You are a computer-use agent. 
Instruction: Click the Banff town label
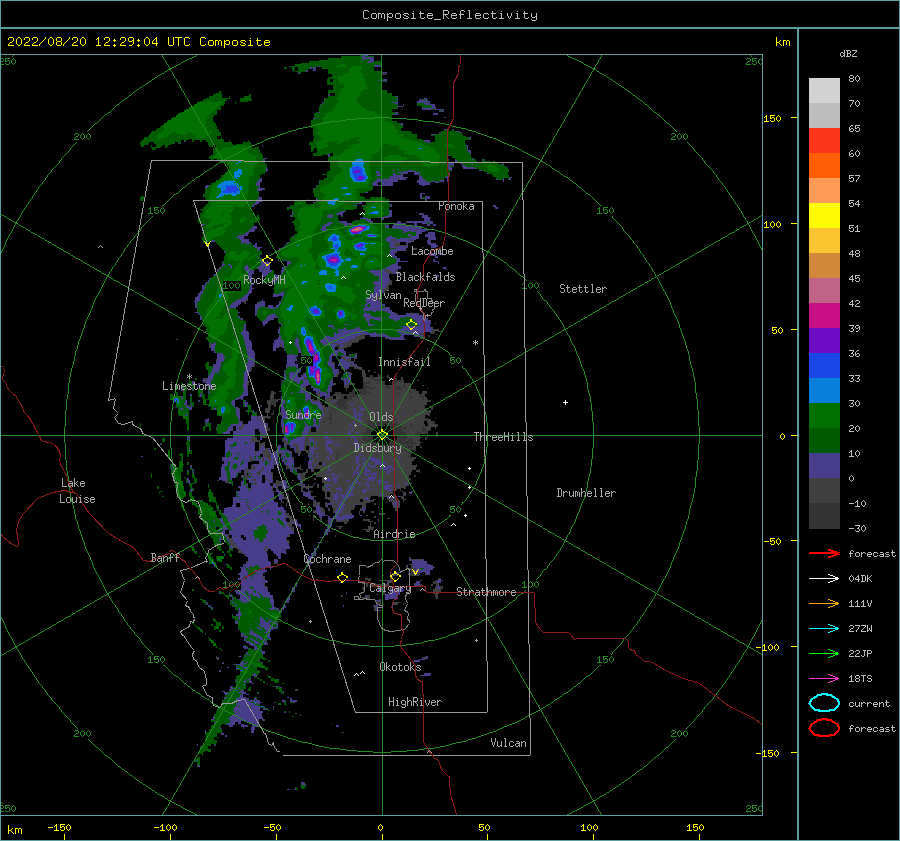tap(165, 557)
